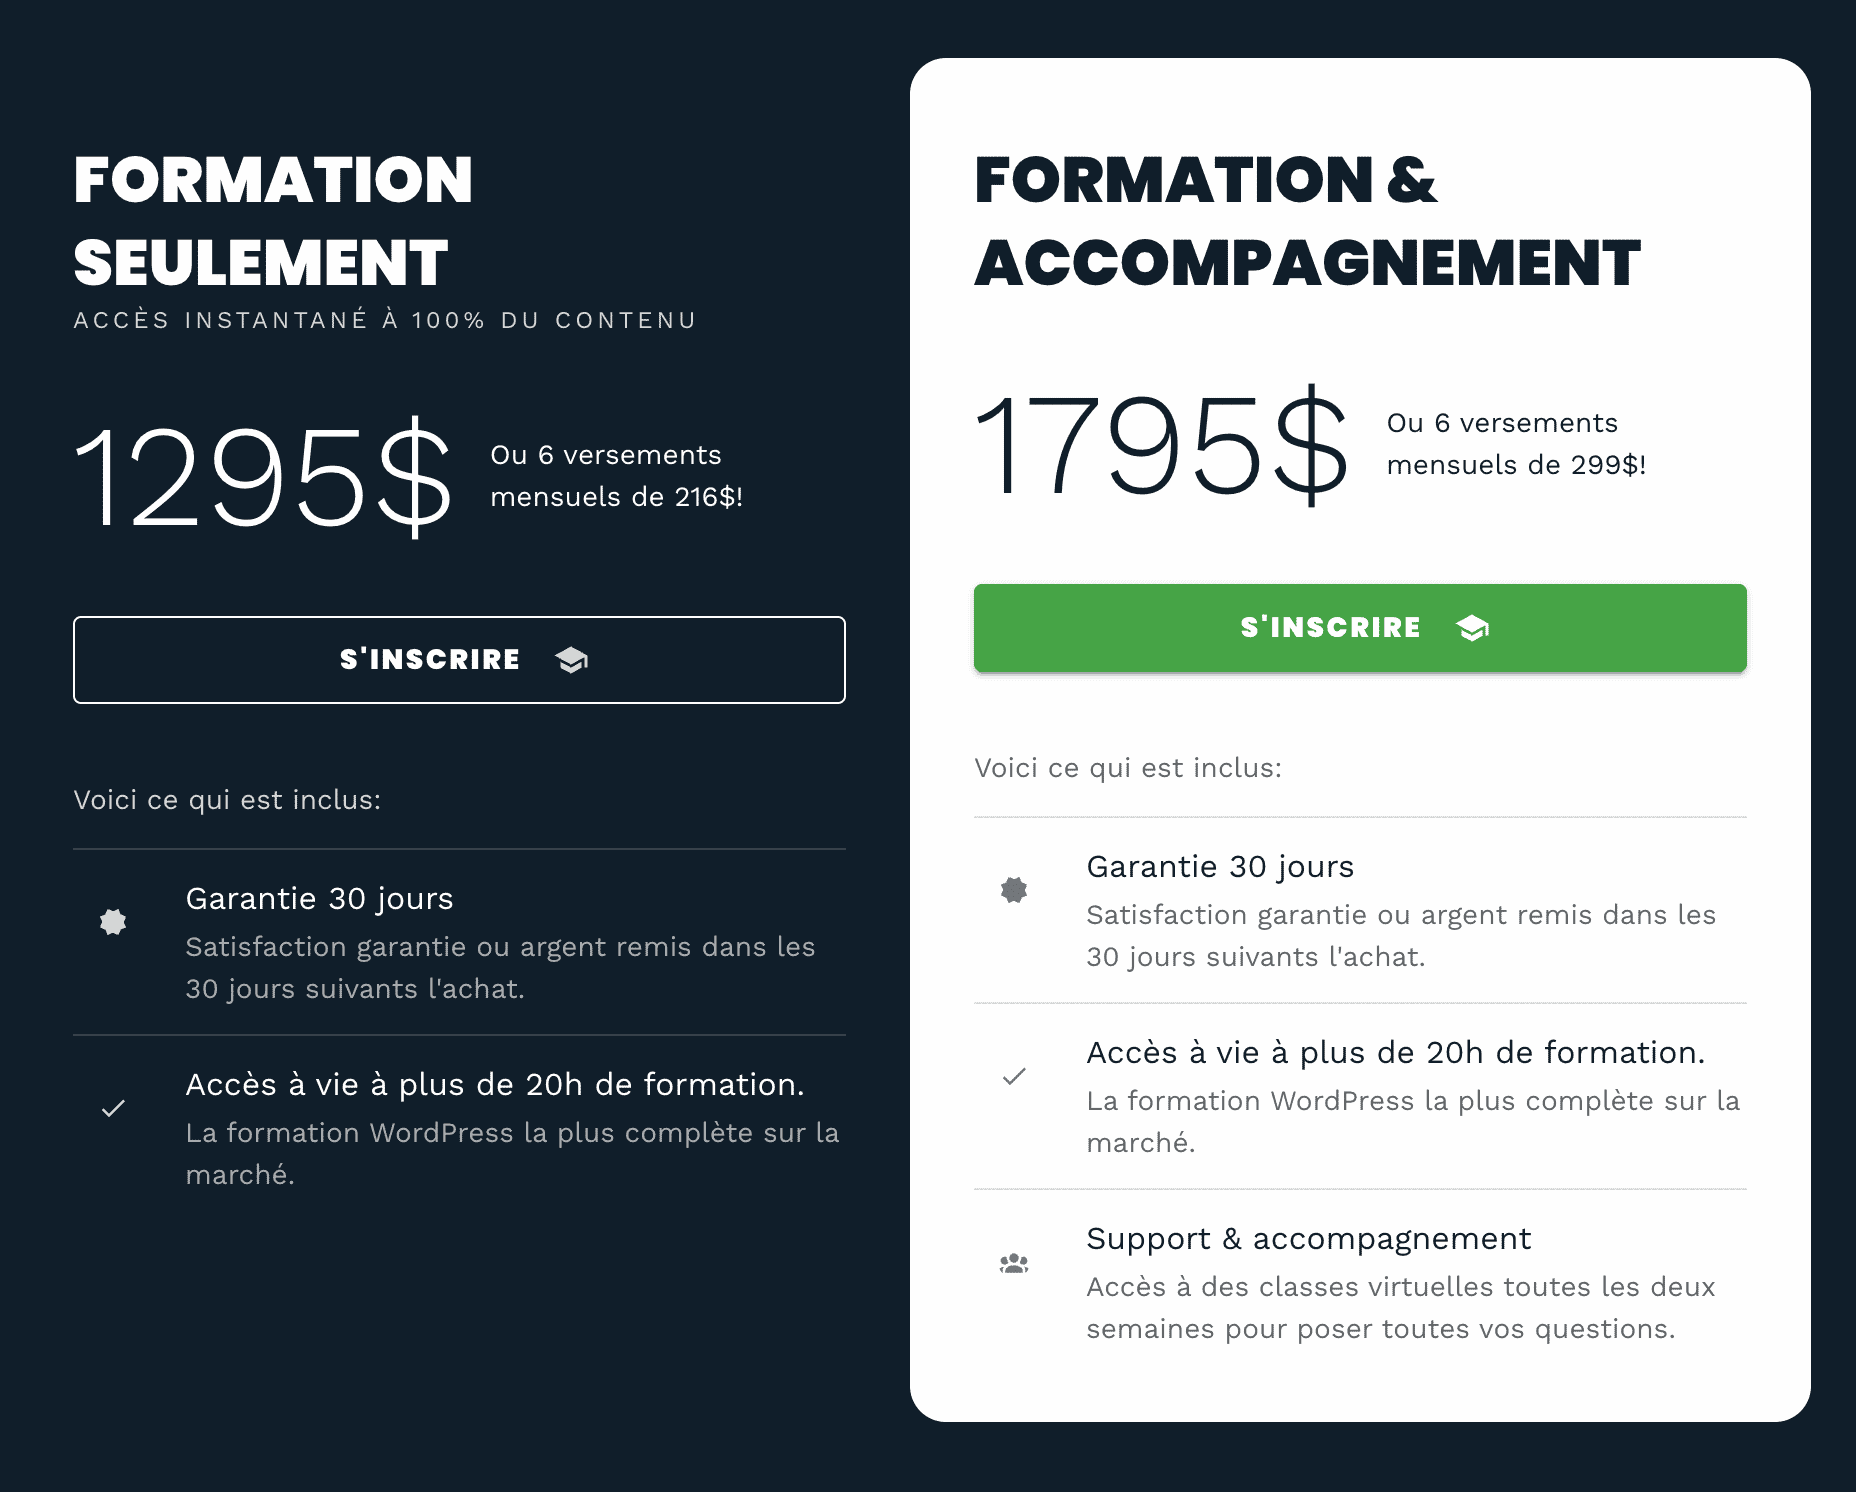Click the FORMATION SEULEMENT heading
The height and width of the screenshot is (1492, 1856).
pyautogui.click(x=273, y=221)
